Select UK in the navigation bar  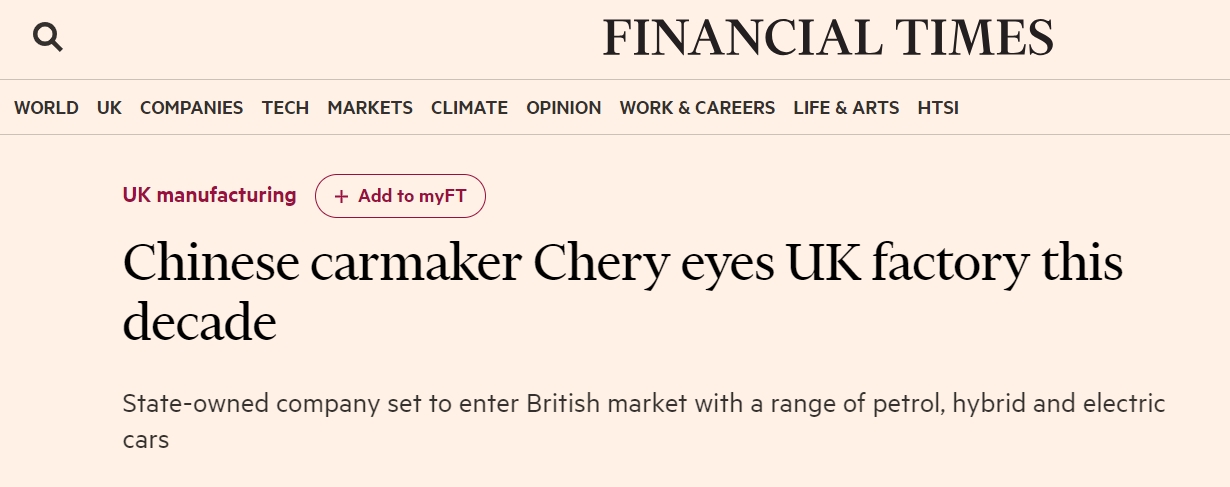coord(109,108)
